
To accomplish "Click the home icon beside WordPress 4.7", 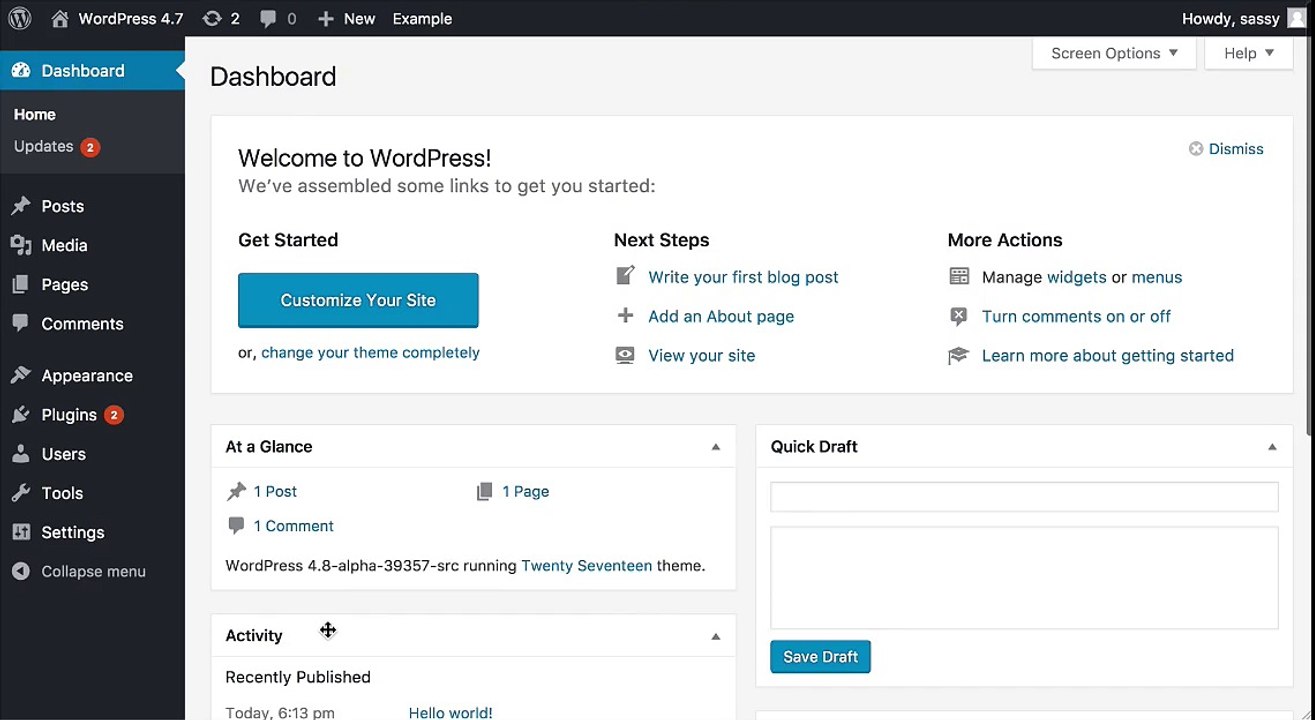I will (60, 18).
